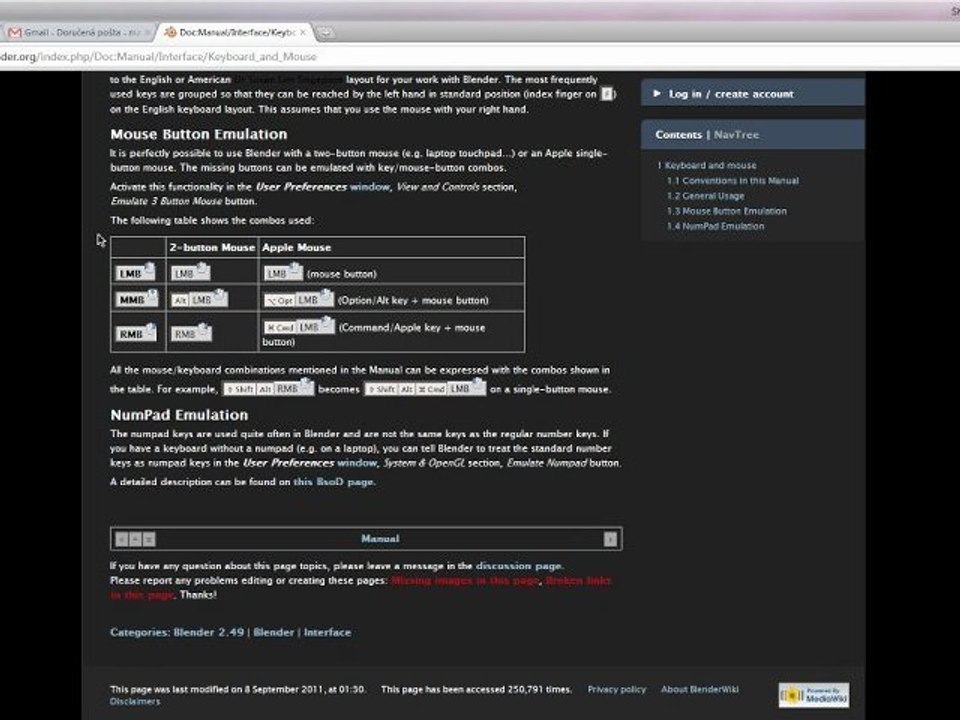Close the Doc:Manual/Interface tab
The width and height of the screenshot is (960, 720).
[x=303, y=32]
